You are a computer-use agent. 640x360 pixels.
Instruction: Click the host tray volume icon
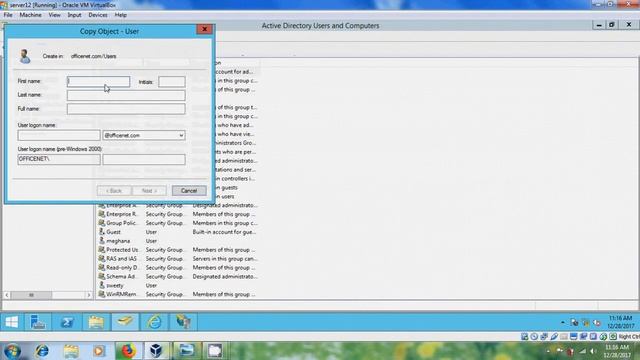593,351
